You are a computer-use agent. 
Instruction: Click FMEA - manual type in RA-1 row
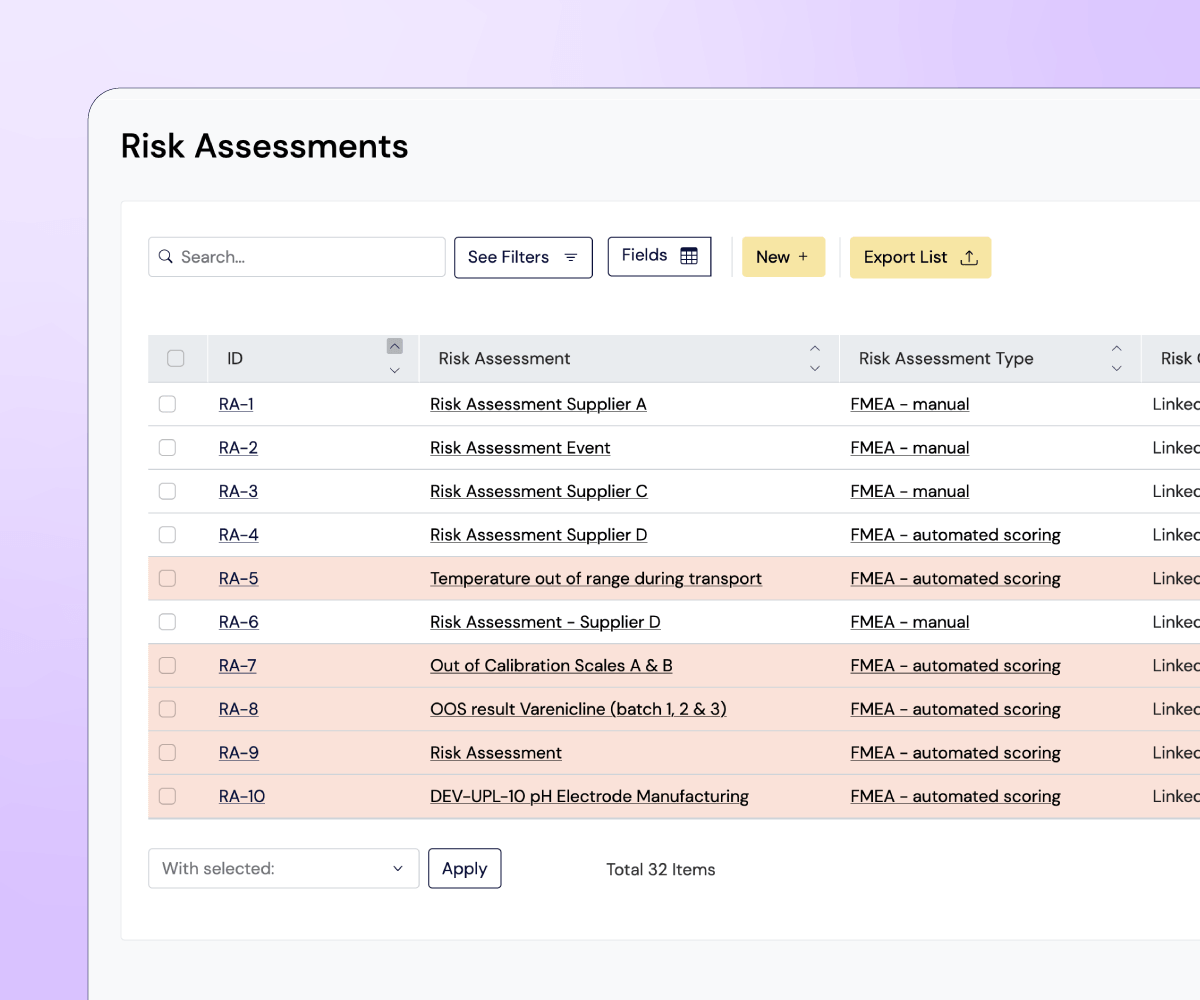910,404
